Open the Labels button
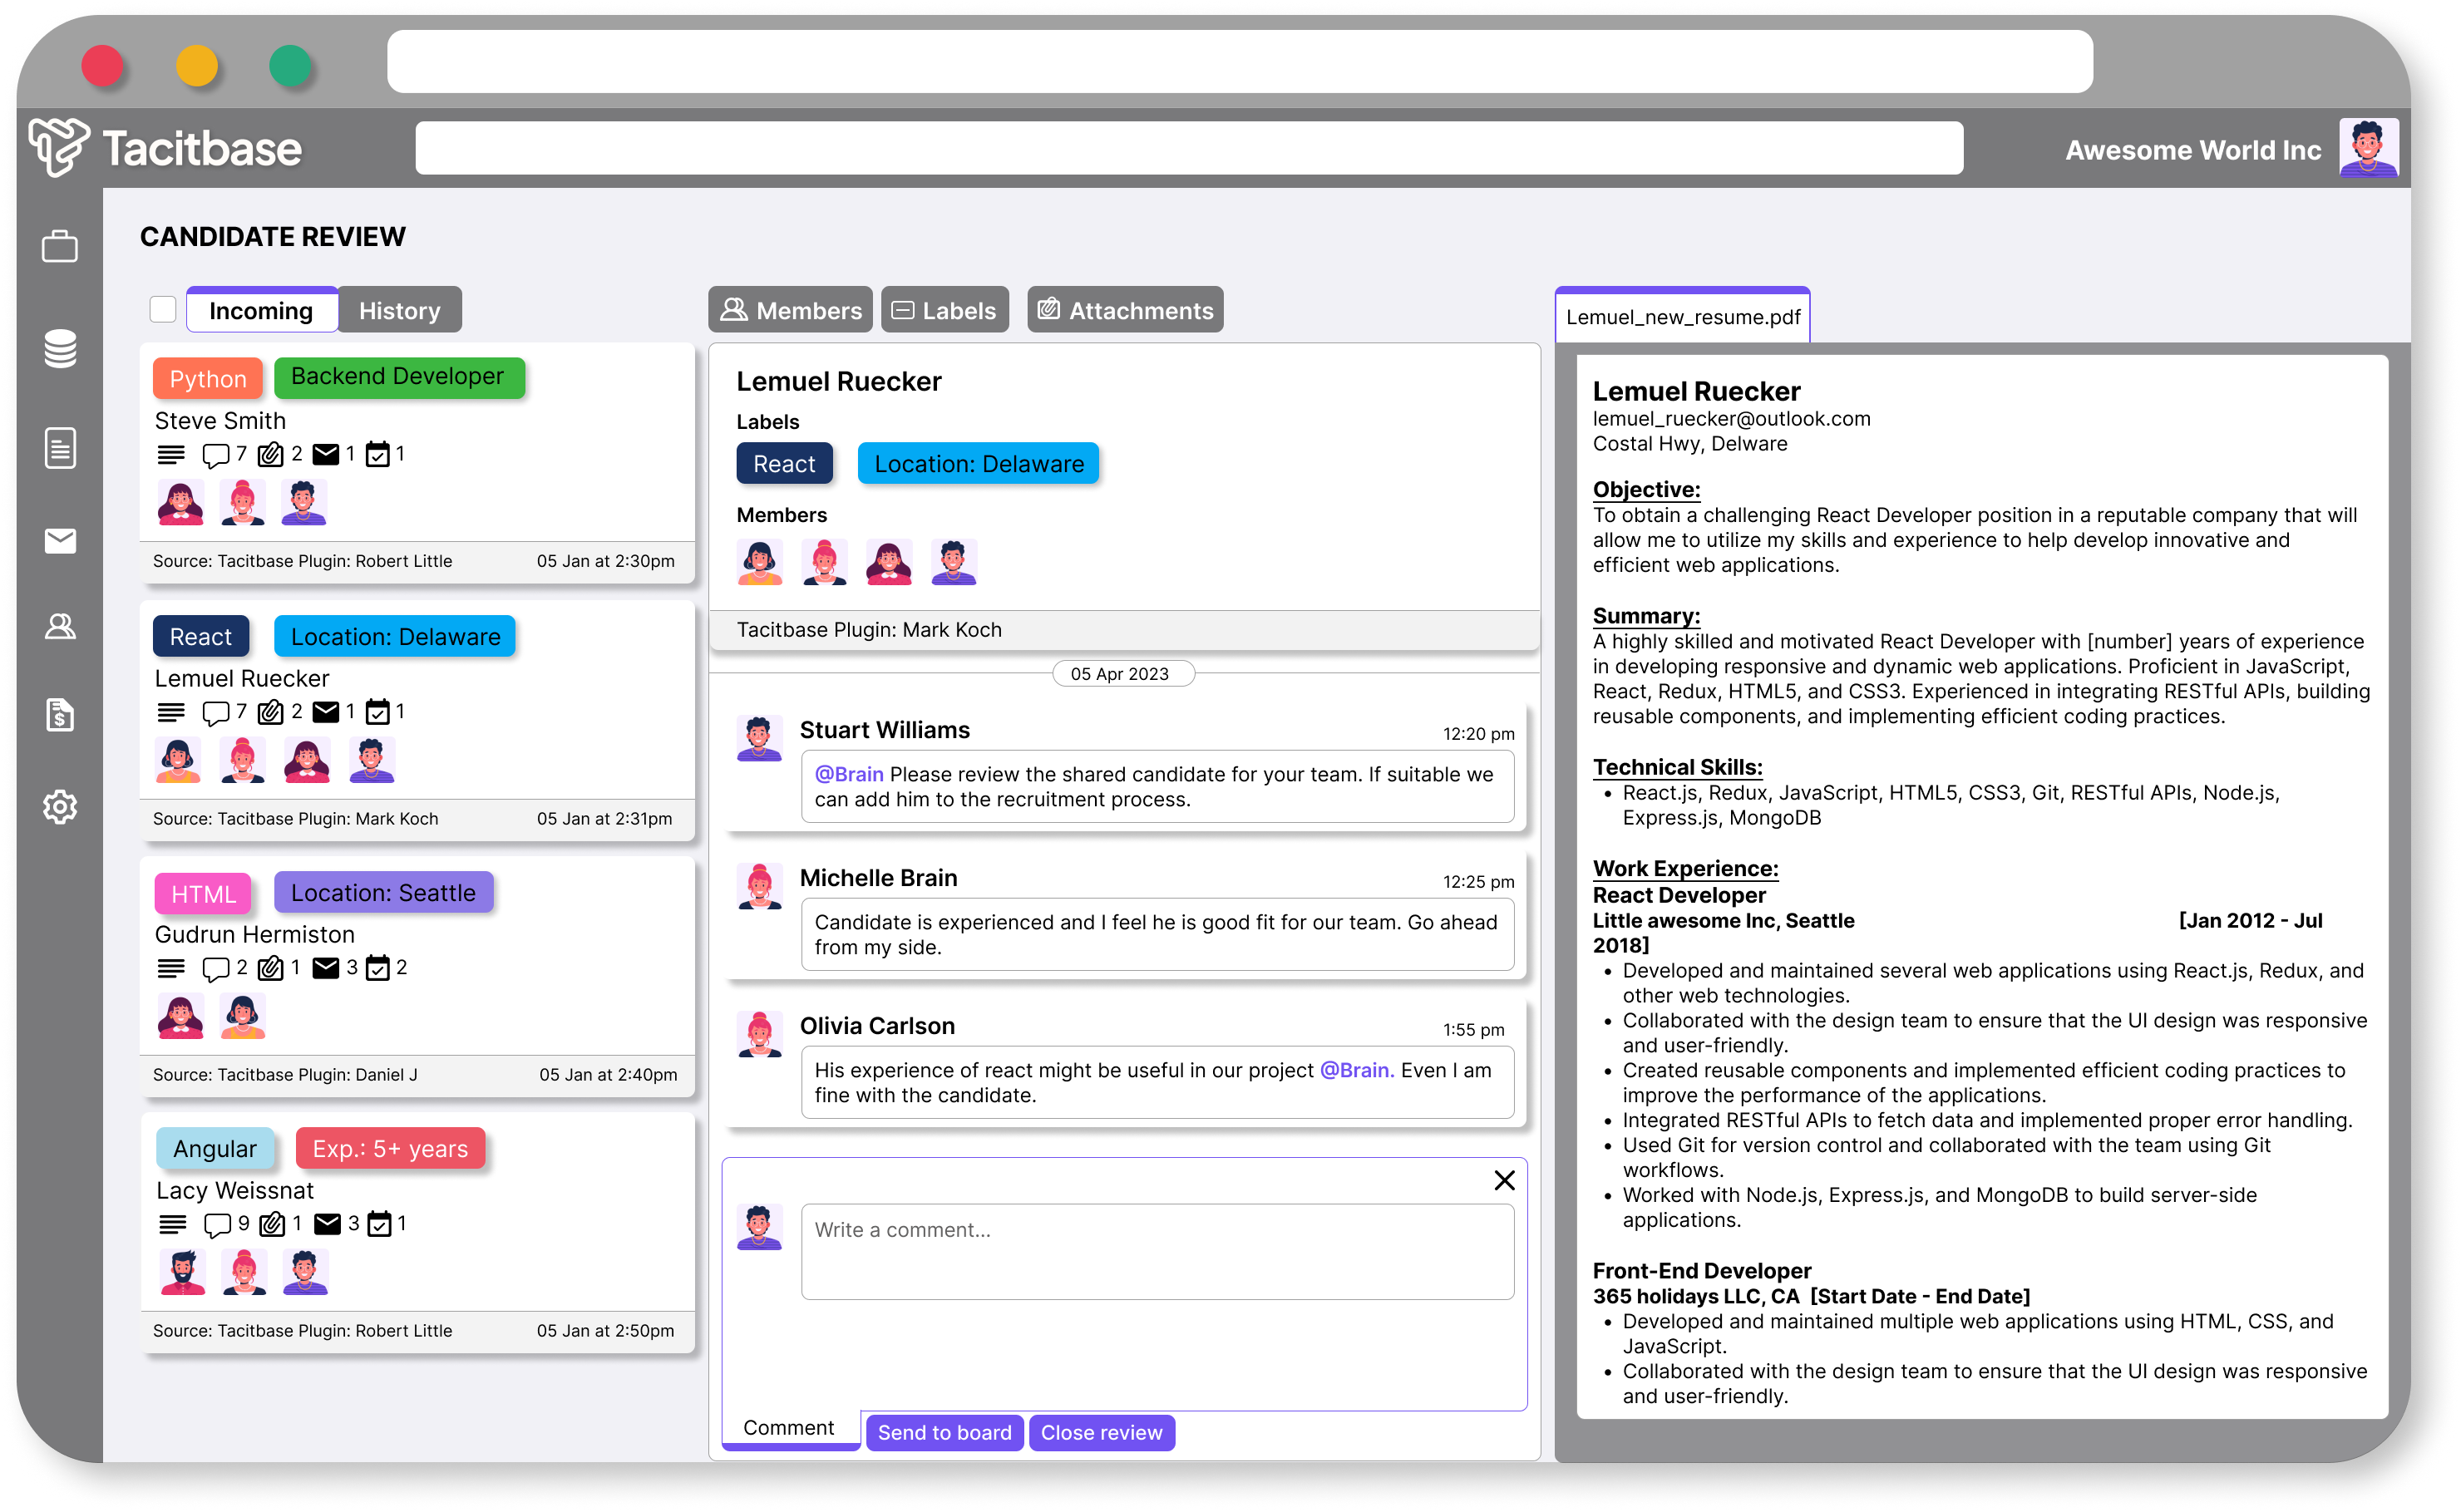The height and width of the screenshot is (1512, 2461). [x=944, y=311]
